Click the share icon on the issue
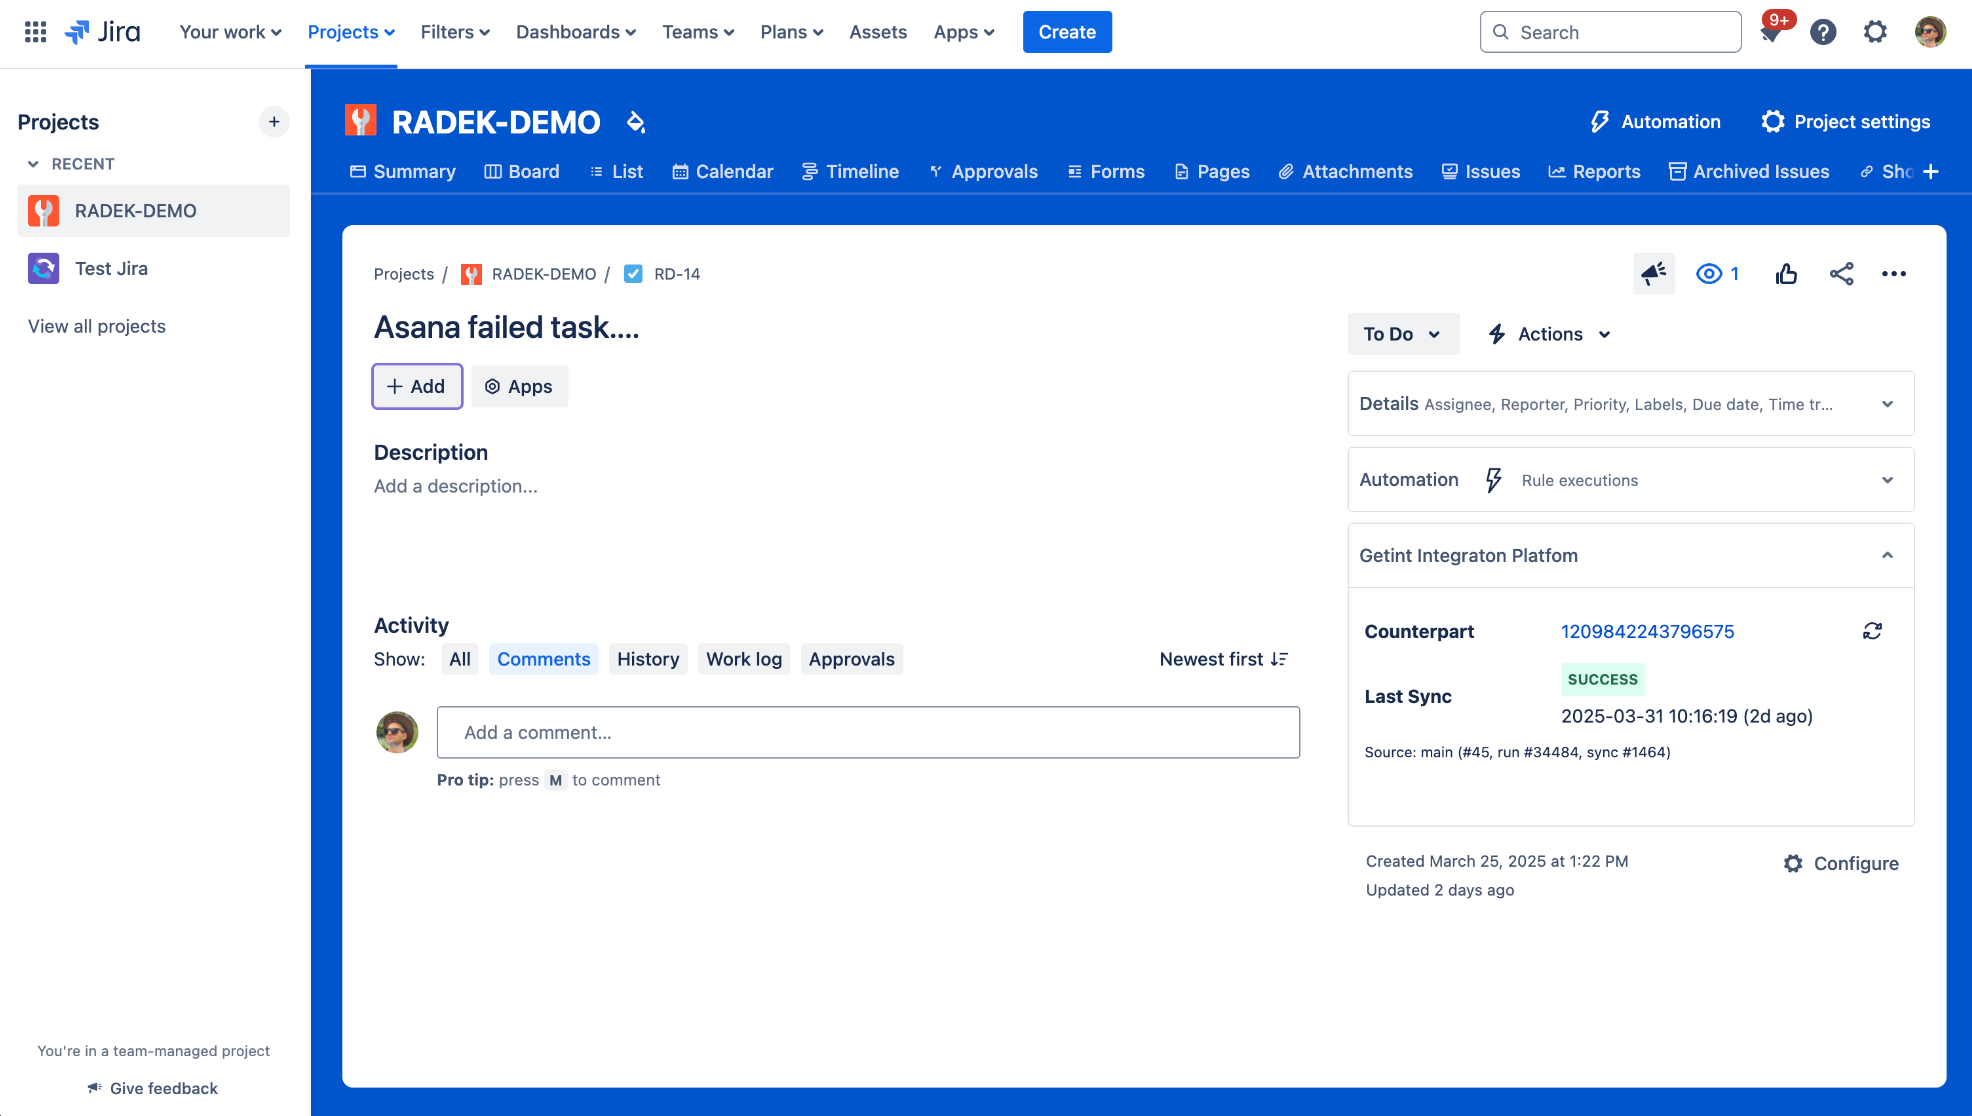1972x1116 pixels. click(x=1842, y=273)
